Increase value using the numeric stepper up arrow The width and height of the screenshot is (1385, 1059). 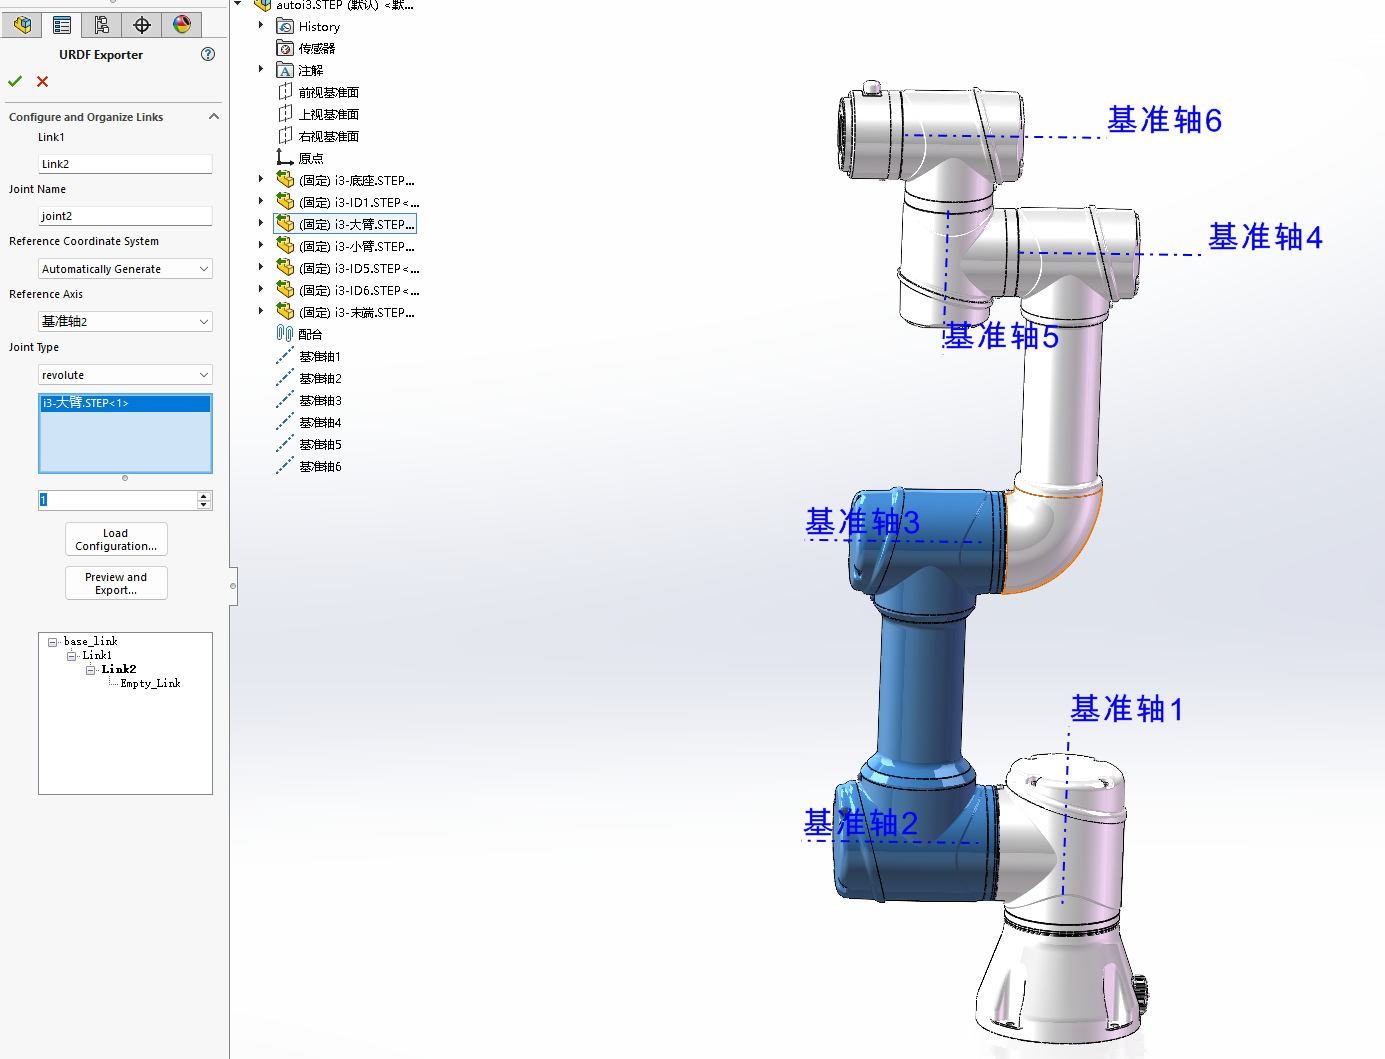[204, 495]
